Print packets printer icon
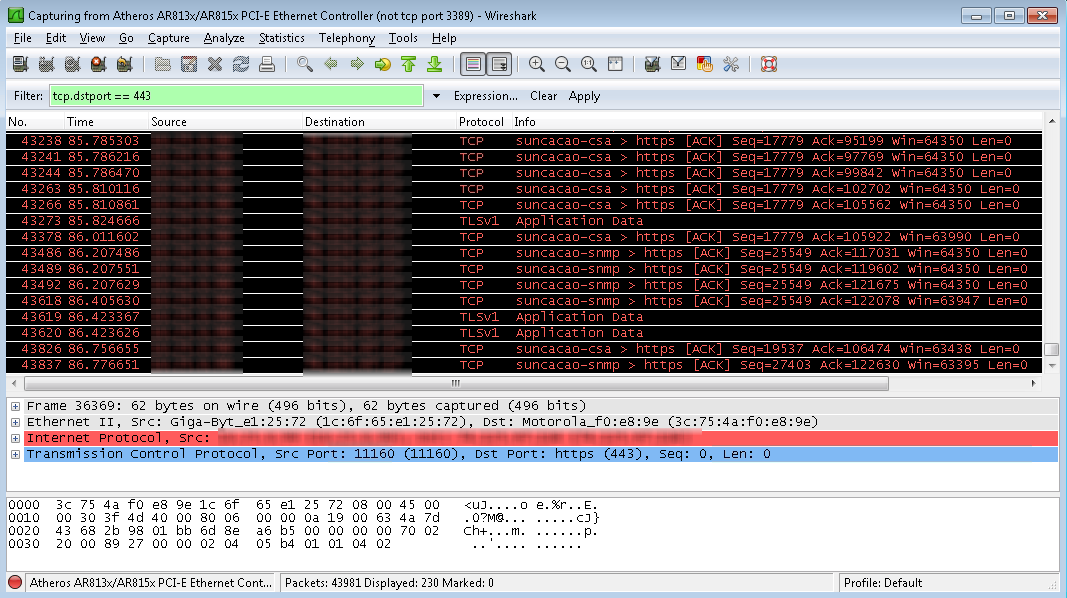 point(267,64)
